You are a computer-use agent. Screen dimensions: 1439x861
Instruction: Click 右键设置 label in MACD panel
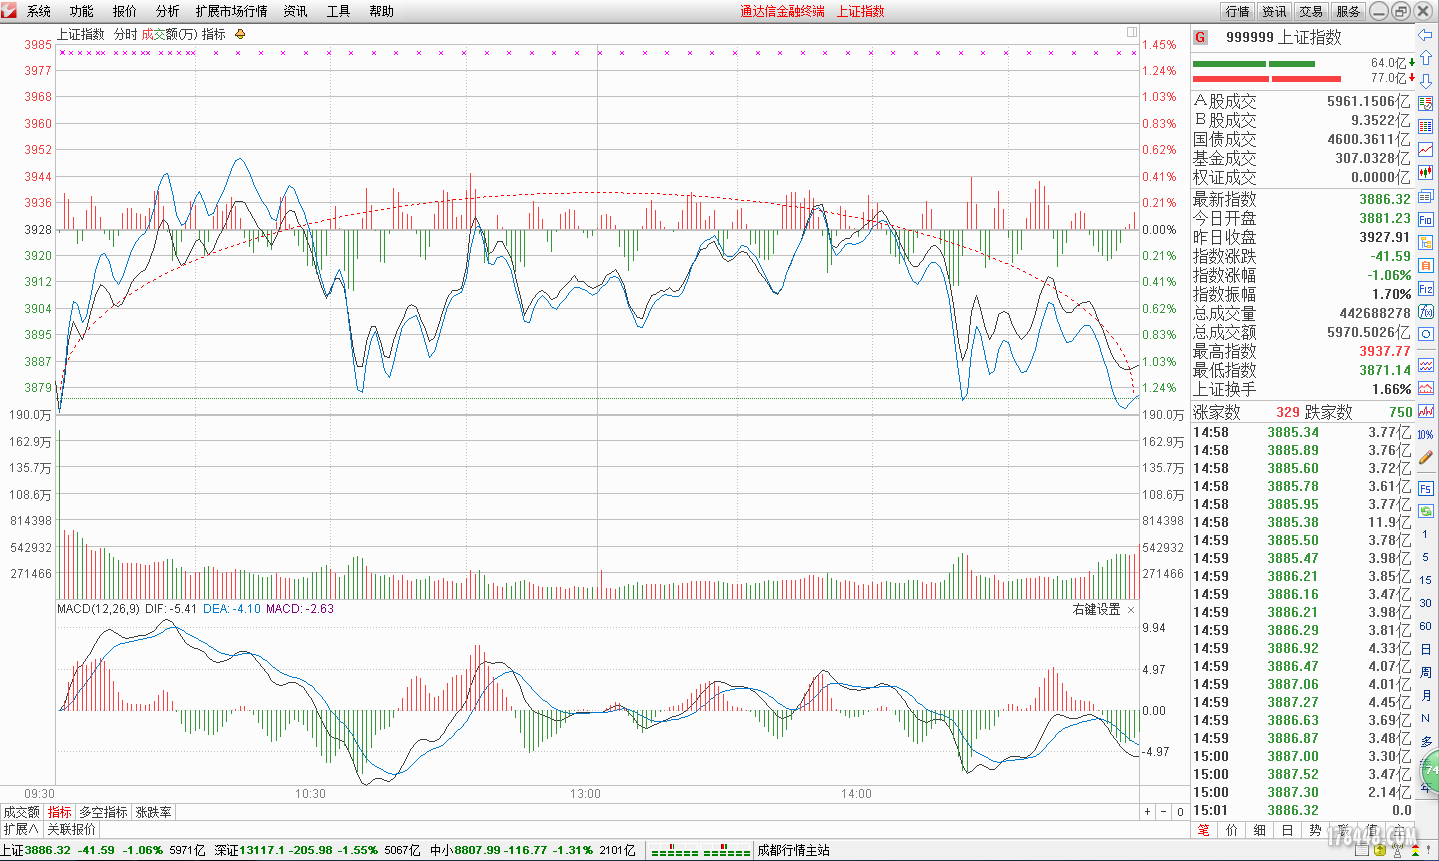click(x=1096, y=609)
